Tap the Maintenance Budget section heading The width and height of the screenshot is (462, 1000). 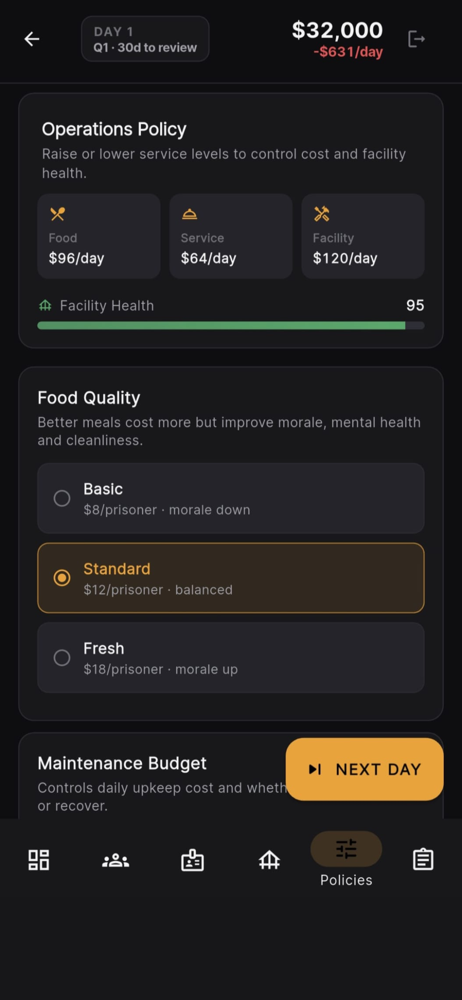pyautogui.click(x=122, y=763)
